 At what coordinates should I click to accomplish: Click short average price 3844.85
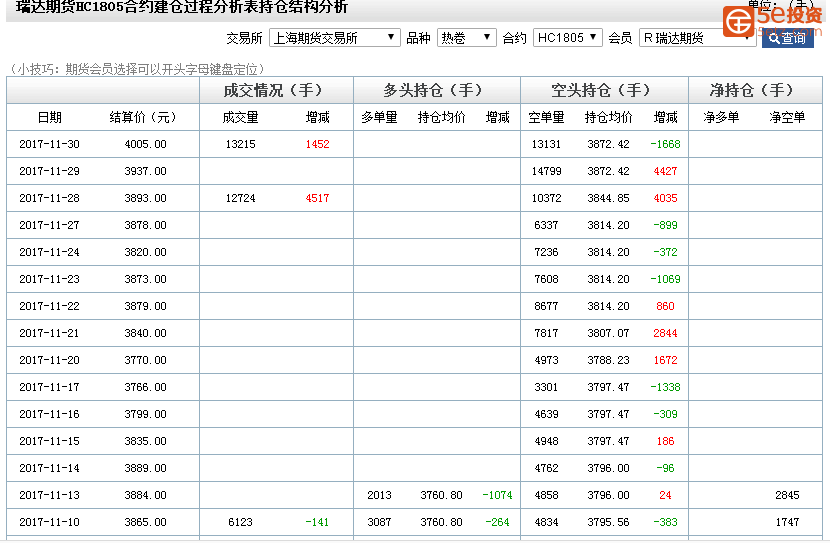pos(608,198)
